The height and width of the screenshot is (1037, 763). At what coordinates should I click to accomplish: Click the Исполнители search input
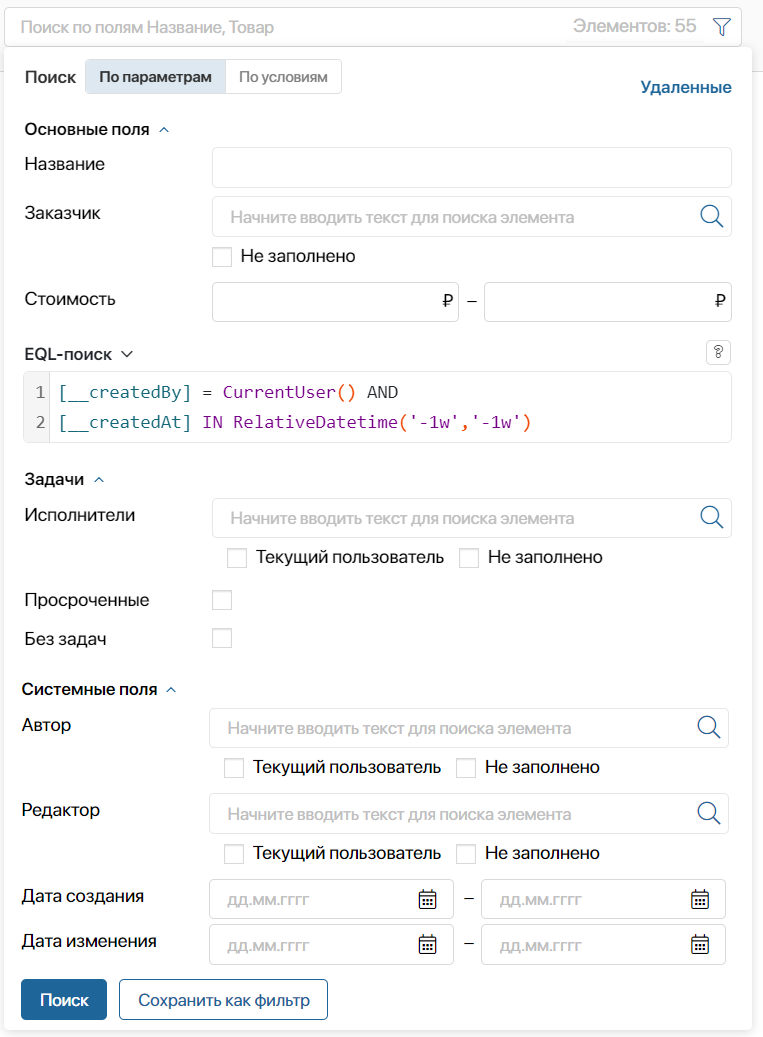pyautogui.click(x=471, y=518)
